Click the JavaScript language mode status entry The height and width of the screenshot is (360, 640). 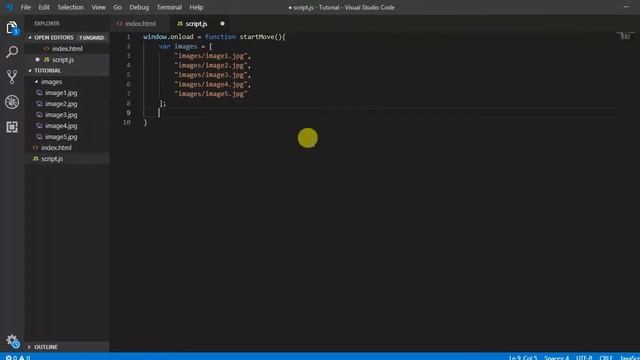pyautogui.click(x=629, y=357)
